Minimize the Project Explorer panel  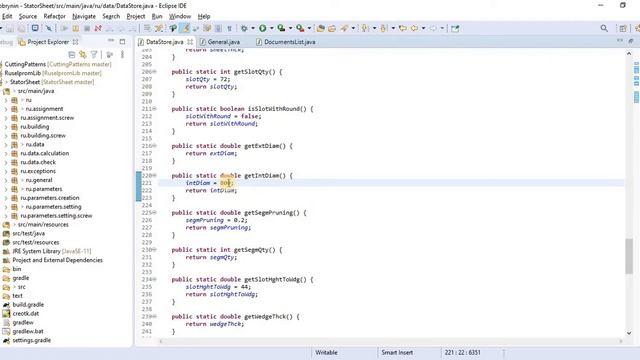[111, 41]
